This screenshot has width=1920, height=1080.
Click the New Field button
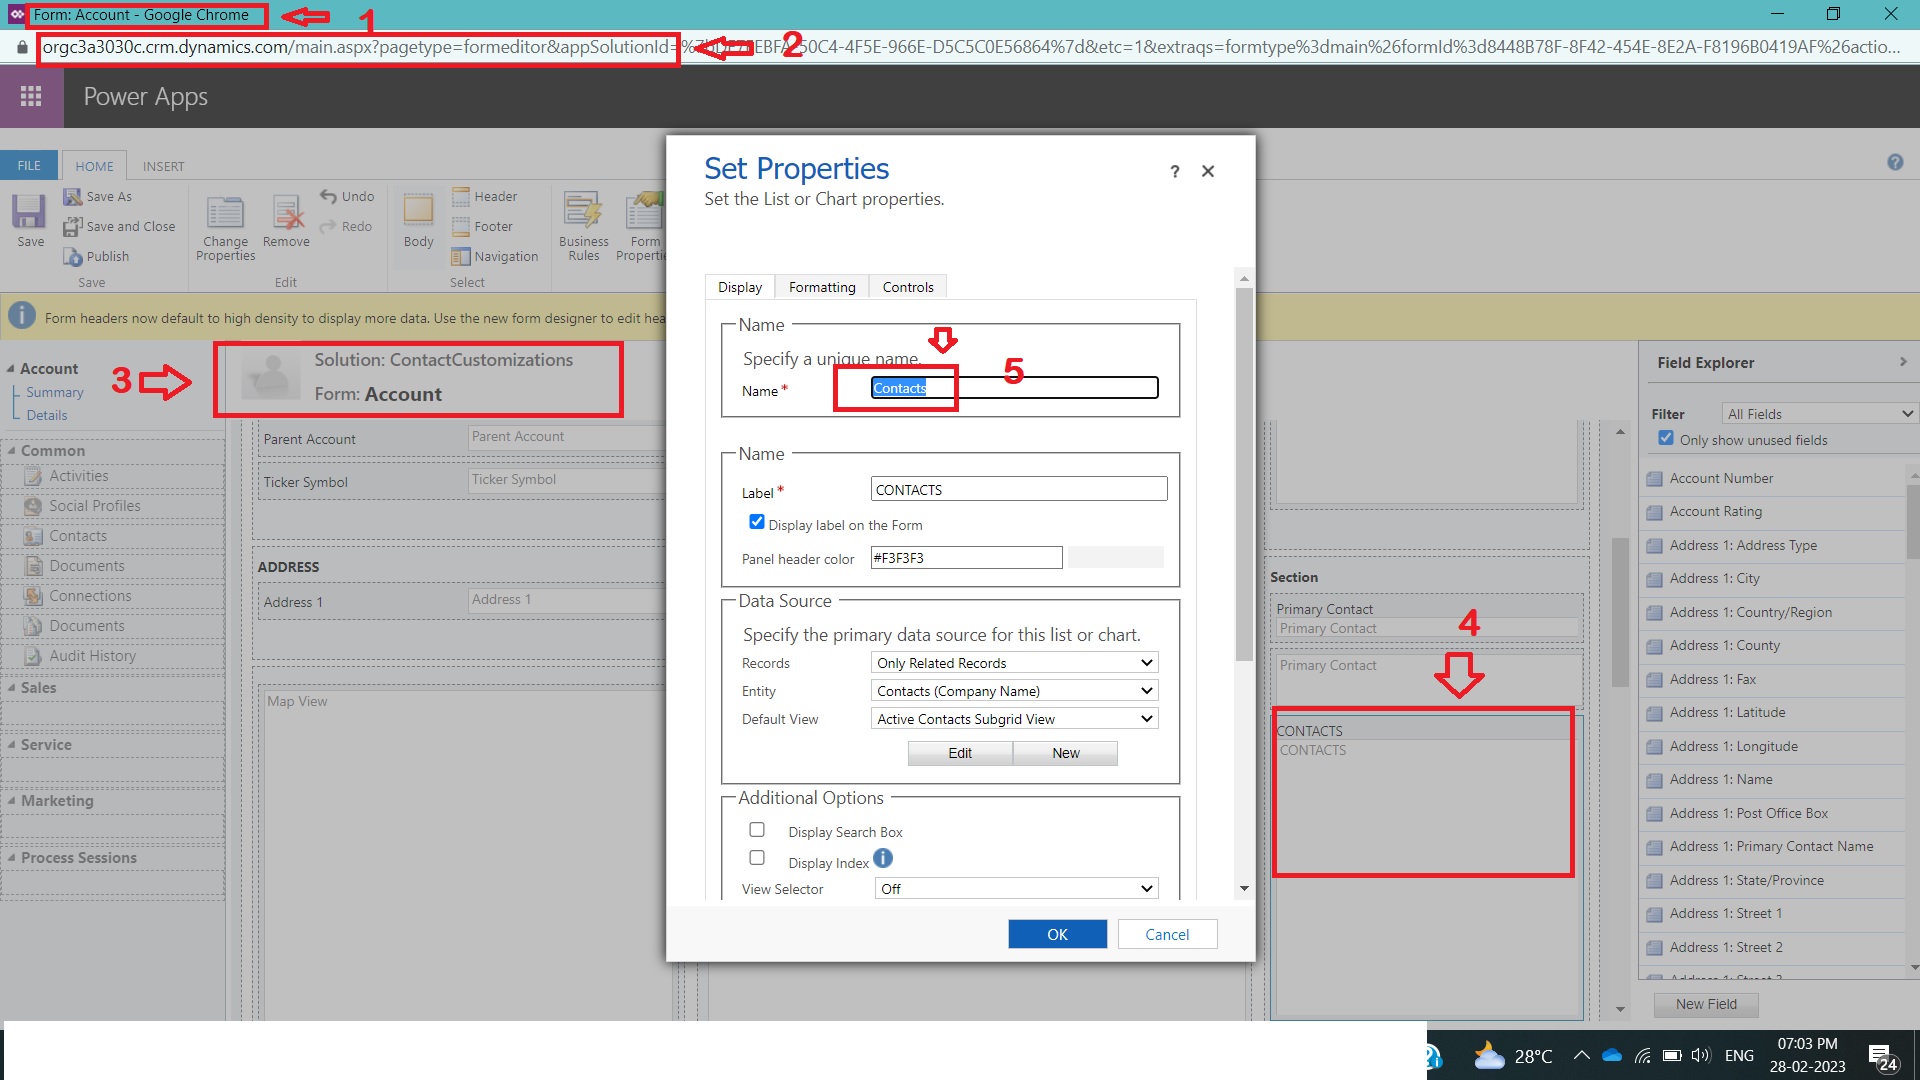(x=1706, y=1004)
